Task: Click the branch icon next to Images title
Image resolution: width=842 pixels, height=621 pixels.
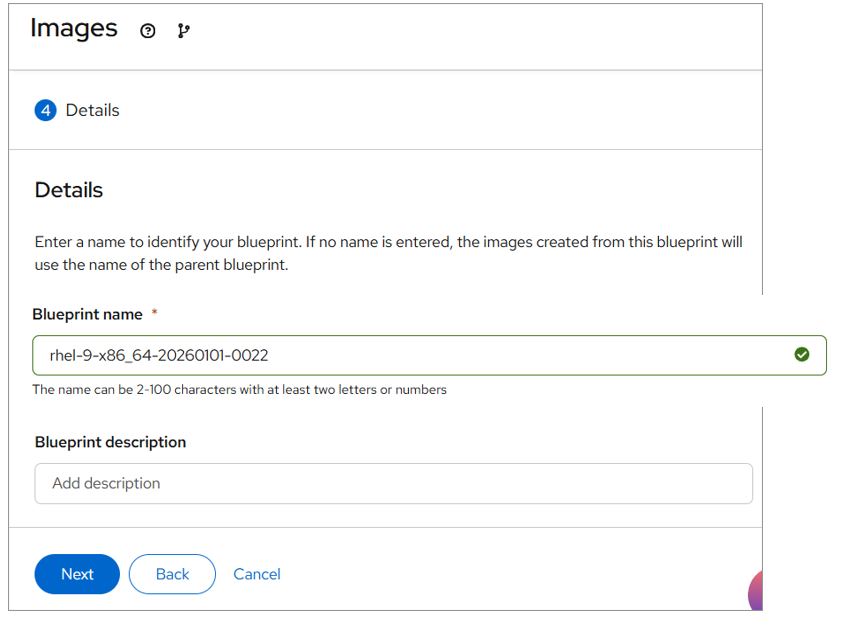Action: (x=183, y=31)
